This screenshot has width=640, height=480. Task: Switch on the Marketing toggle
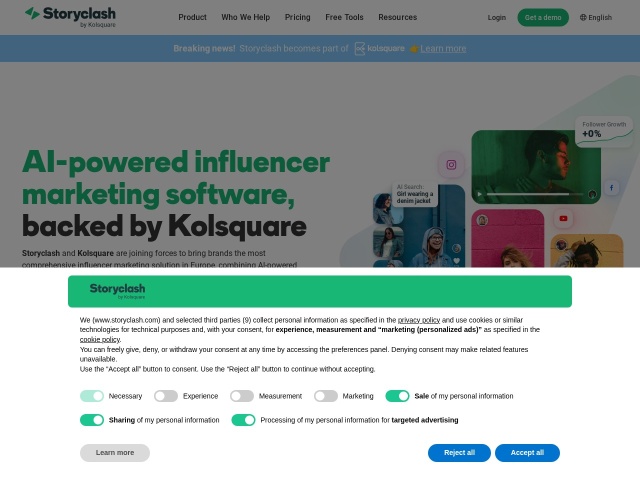pyautogui.click(x=326, y=396)
